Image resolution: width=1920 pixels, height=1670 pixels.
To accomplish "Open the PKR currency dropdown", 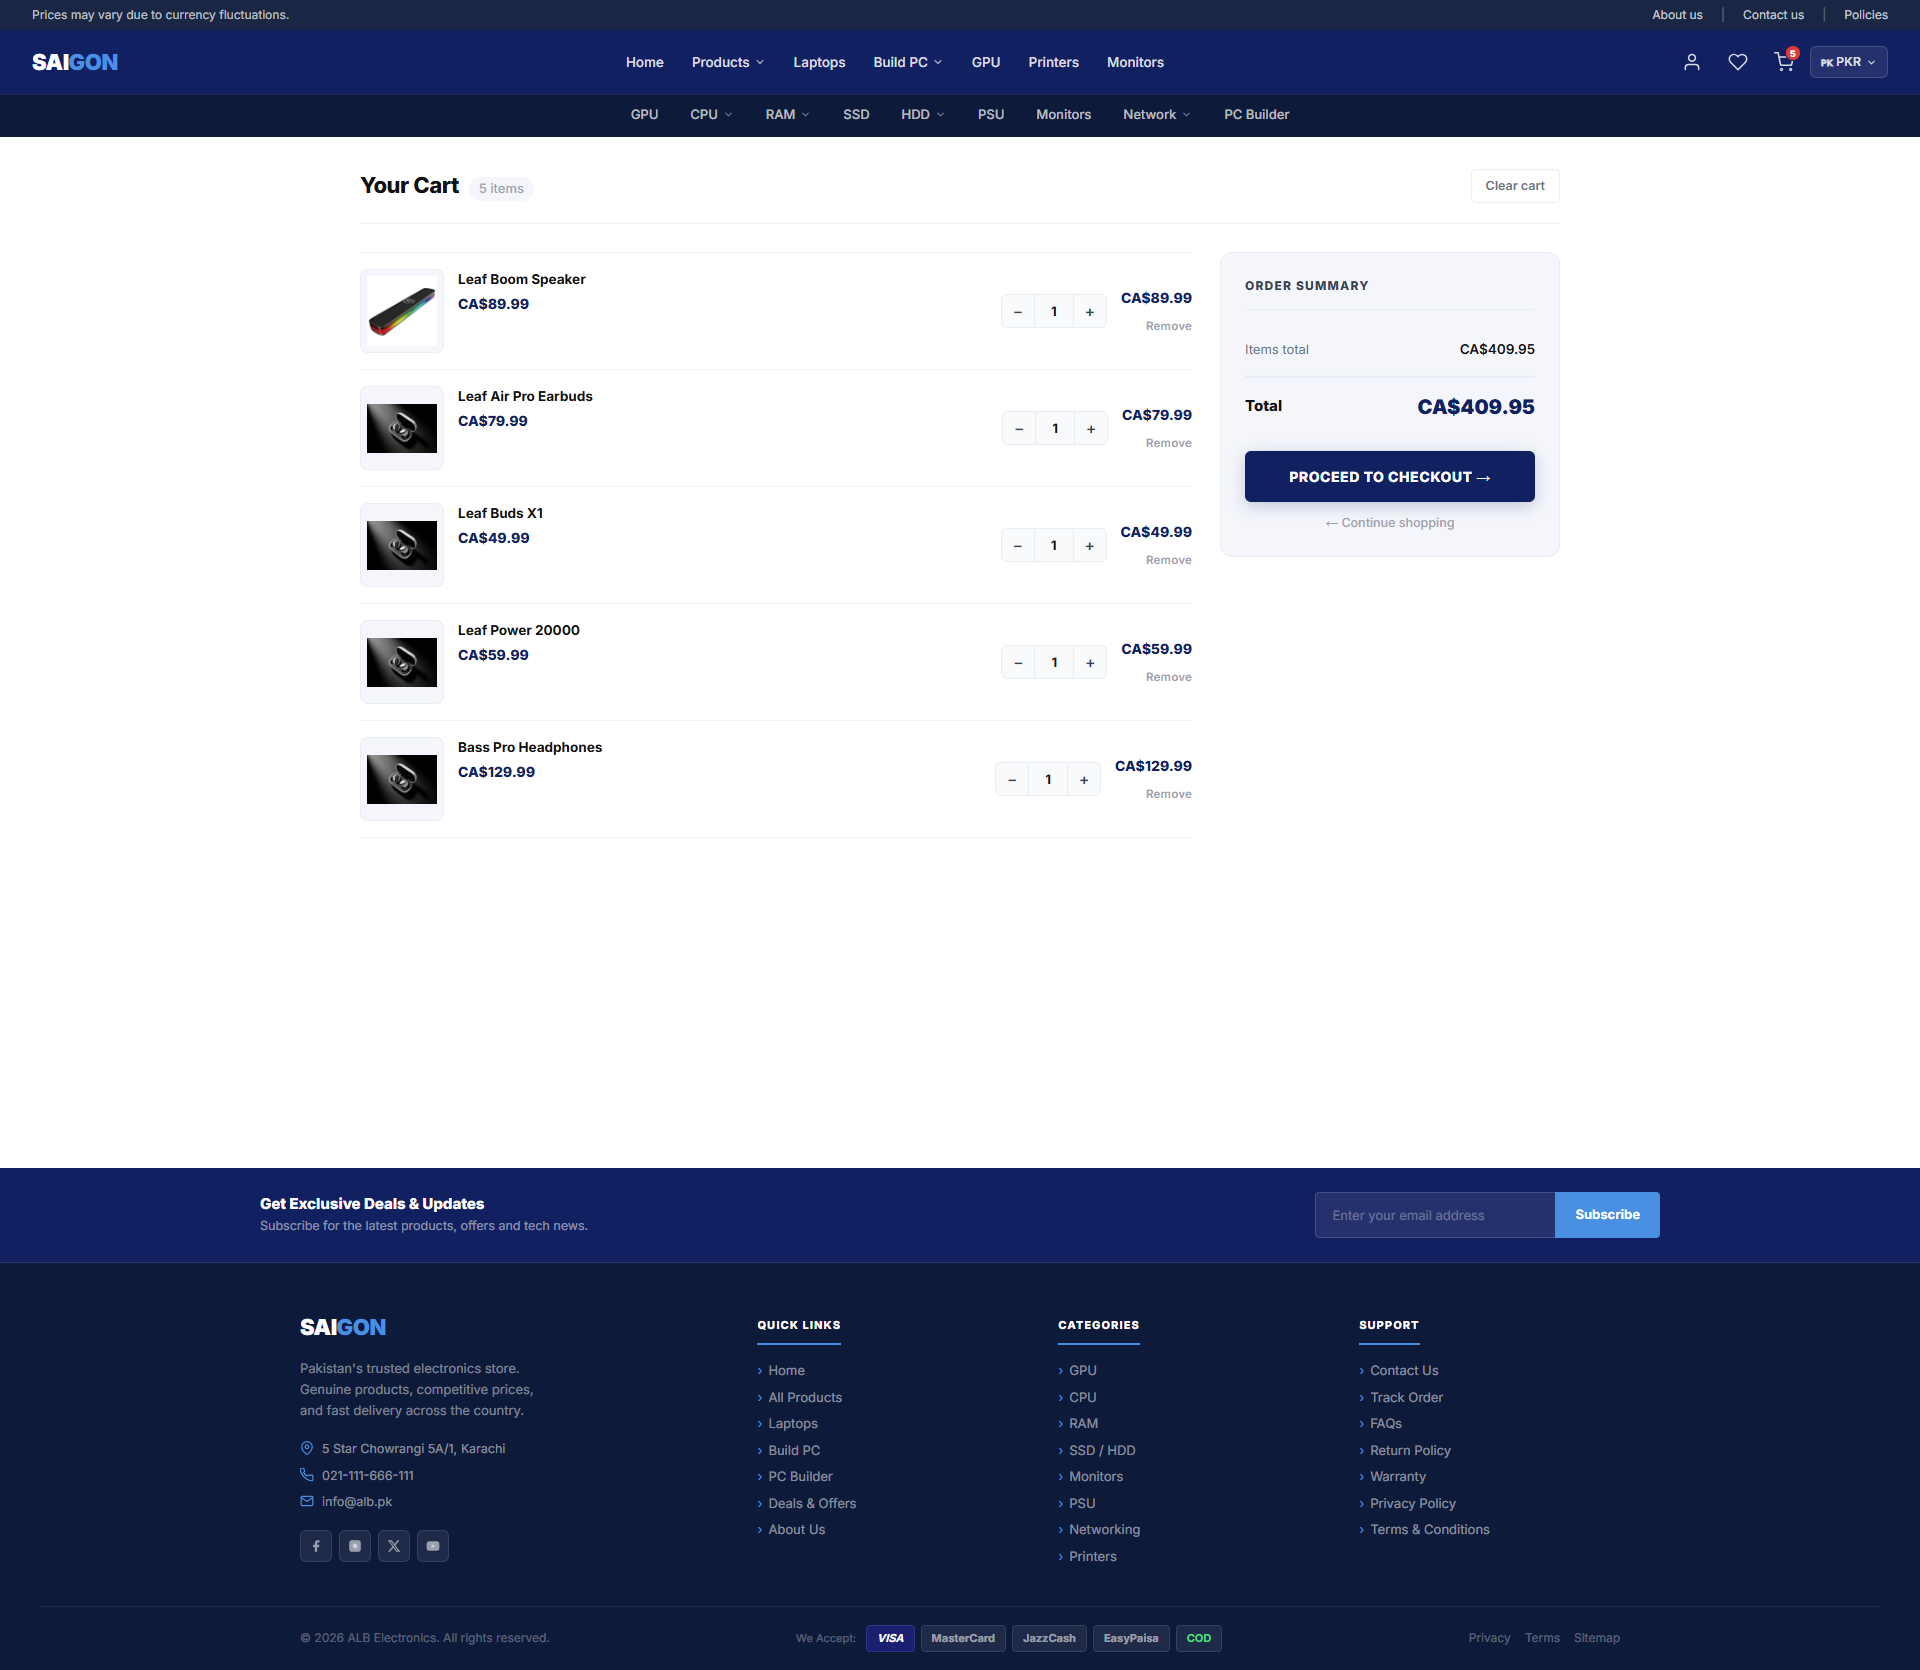I will 1848,62.
